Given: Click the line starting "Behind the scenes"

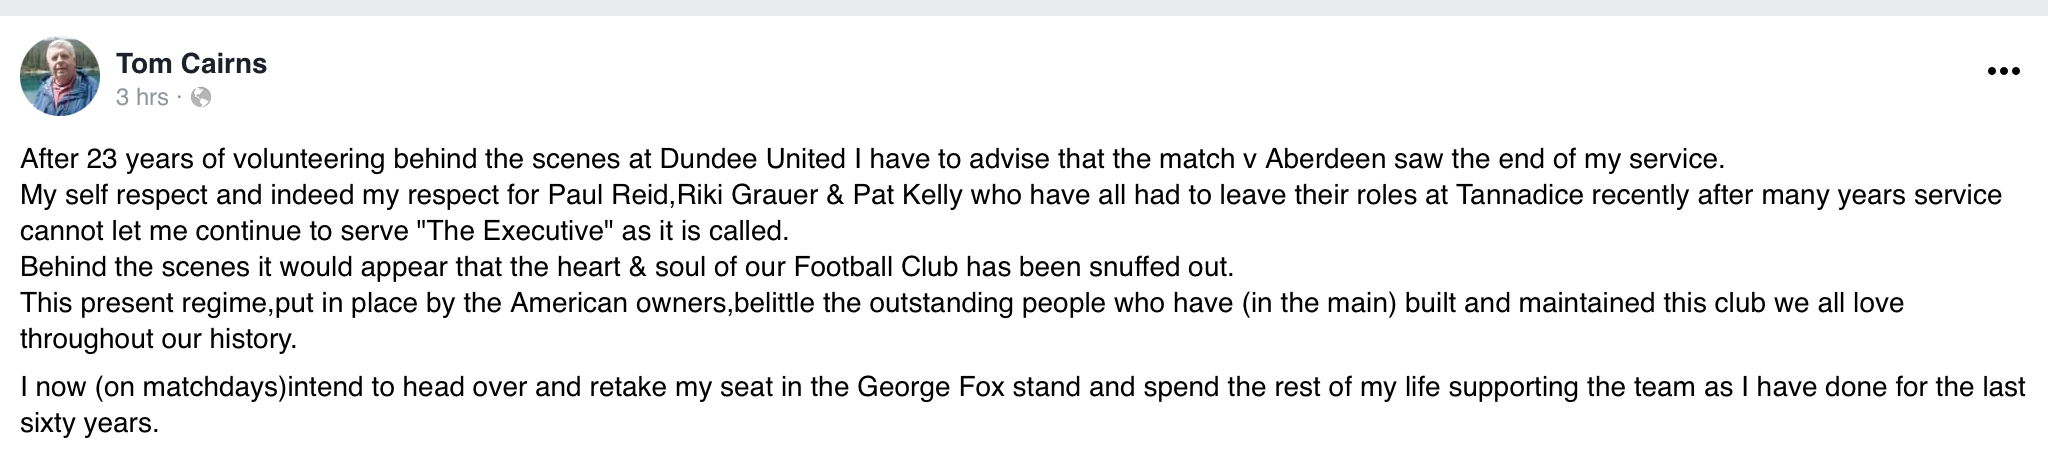Looking at the screenshot, I should [x=626, y=267].
